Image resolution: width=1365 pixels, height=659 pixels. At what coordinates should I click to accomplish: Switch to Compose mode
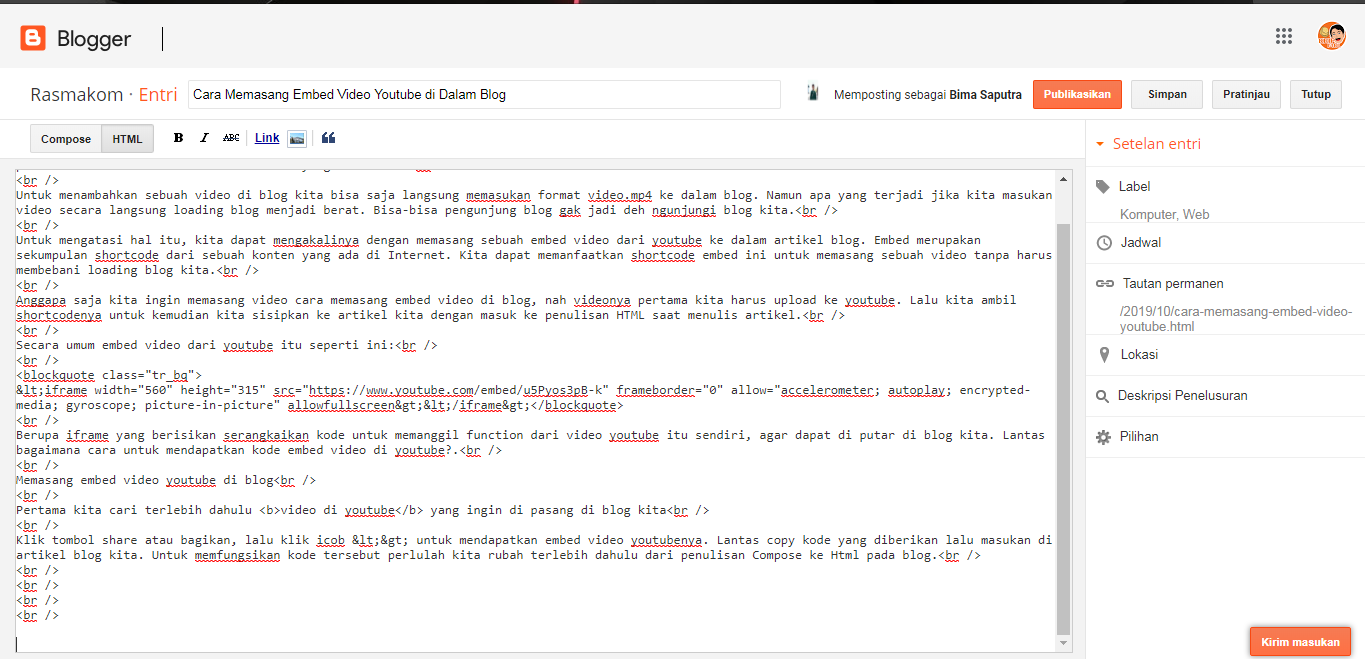(x=66, y=139)
